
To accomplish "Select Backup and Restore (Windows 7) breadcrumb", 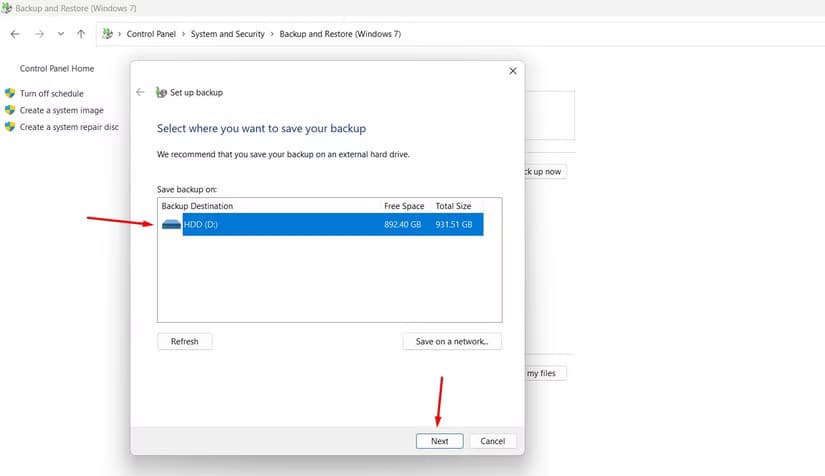I will coord(340,34).
